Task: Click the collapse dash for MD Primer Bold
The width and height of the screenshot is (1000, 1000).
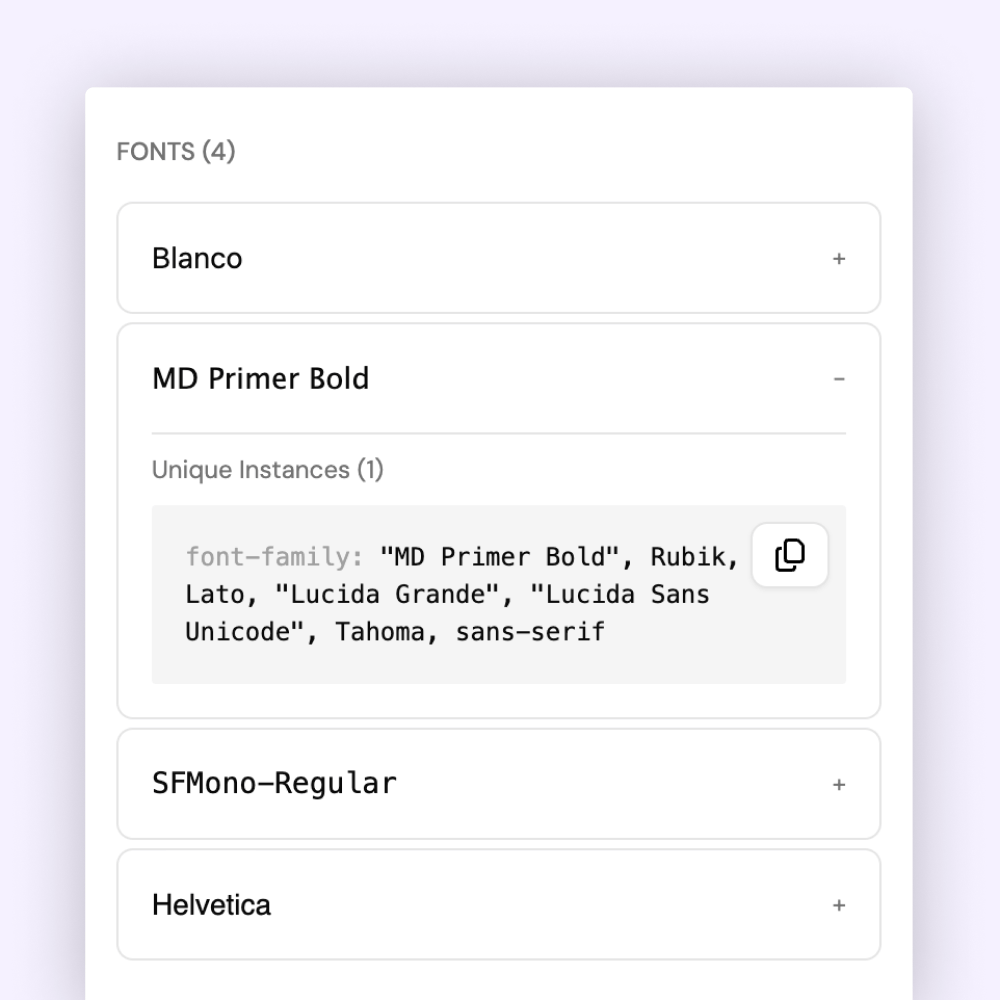Action: click(839, 379)
